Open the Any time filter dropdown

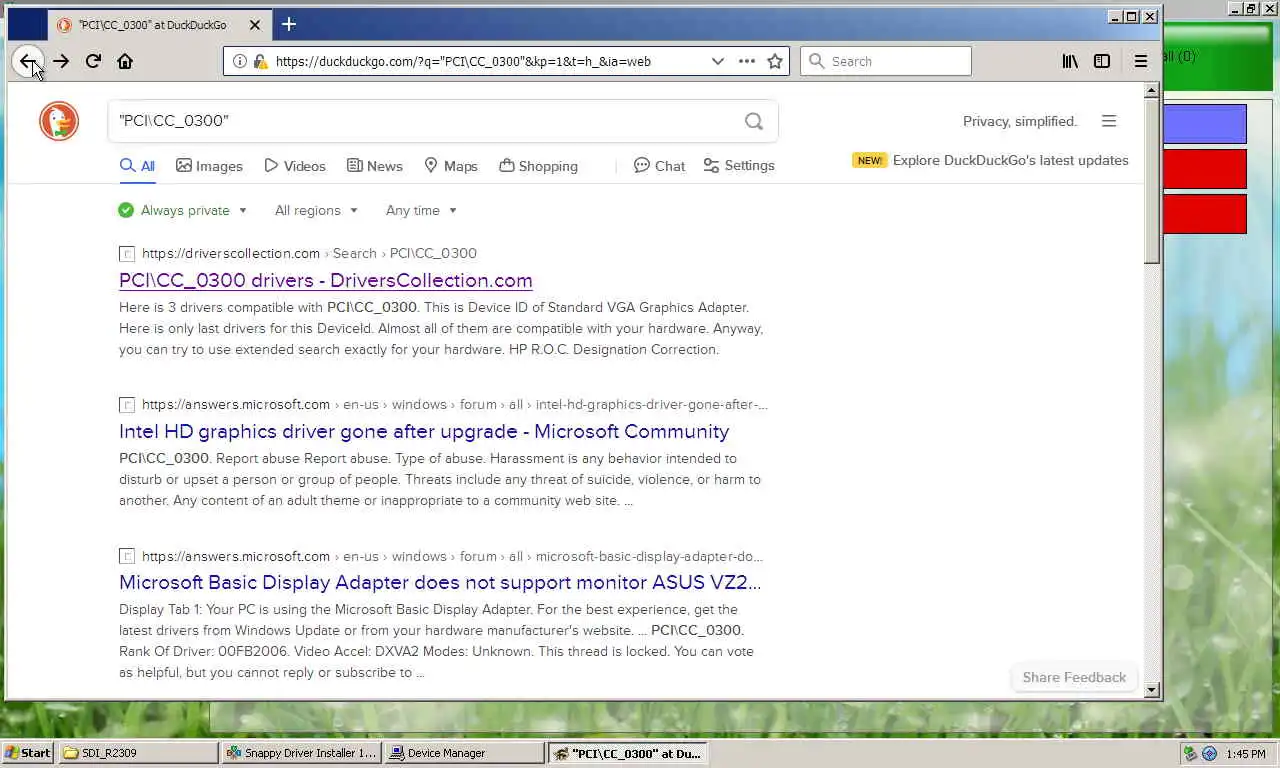click(x=421, y=210)
